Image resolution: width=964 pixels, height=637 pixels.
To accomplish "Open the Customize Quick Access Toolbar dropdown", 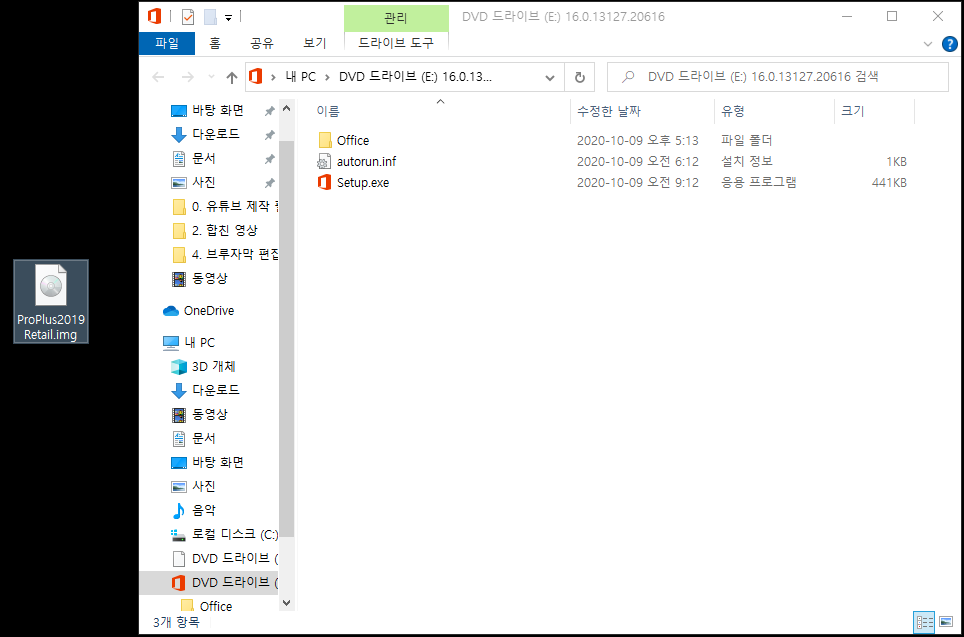I will (x=228, y=18).
